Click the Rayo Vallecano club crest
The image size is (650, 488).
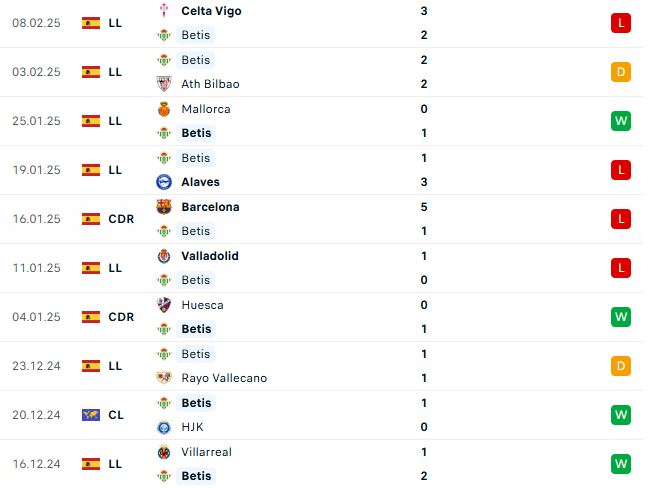pos(164,378)
